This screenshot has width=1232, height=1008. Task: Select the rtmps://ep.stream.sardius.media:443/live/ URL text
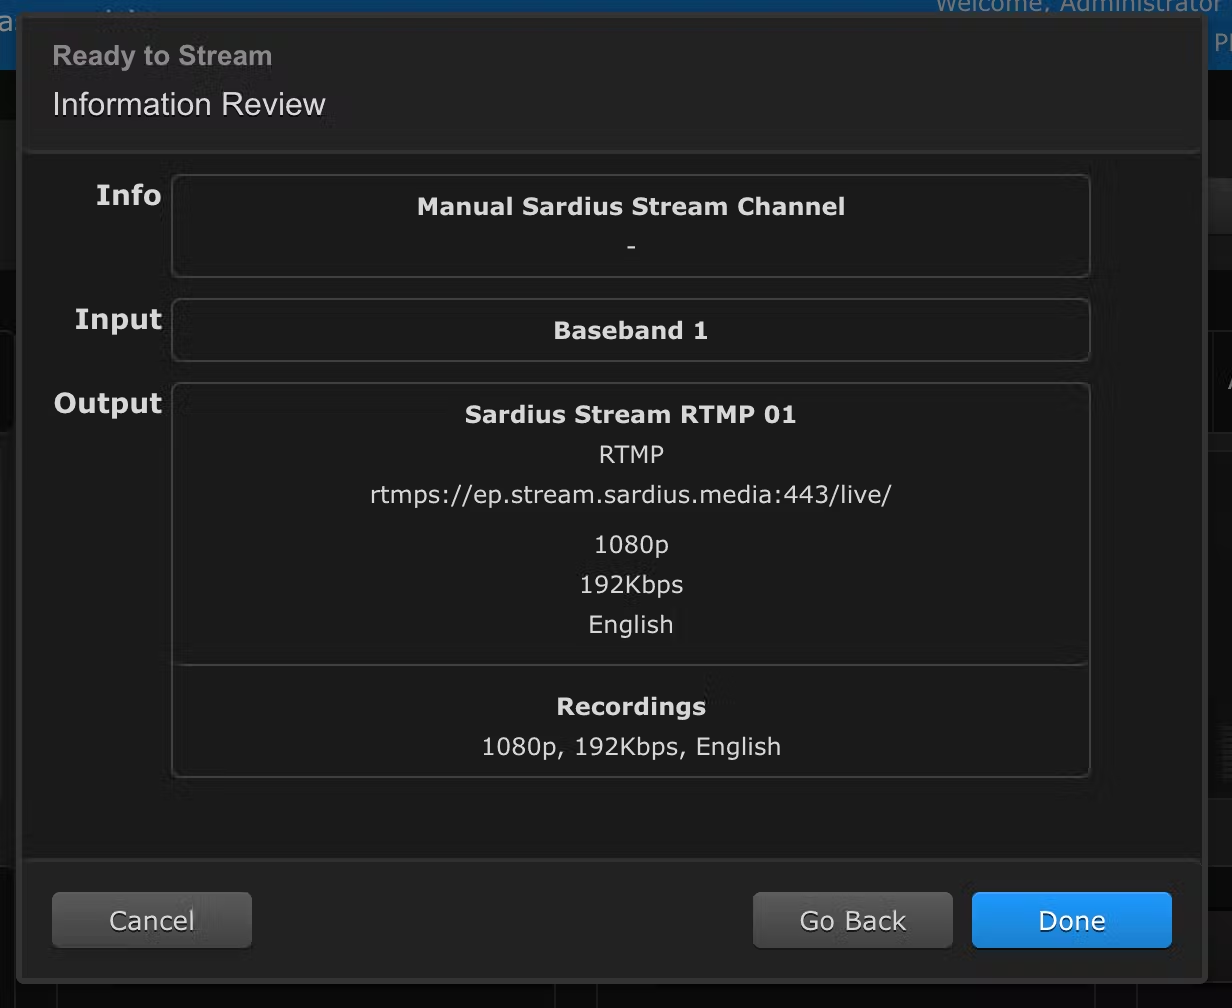(631, 495)
